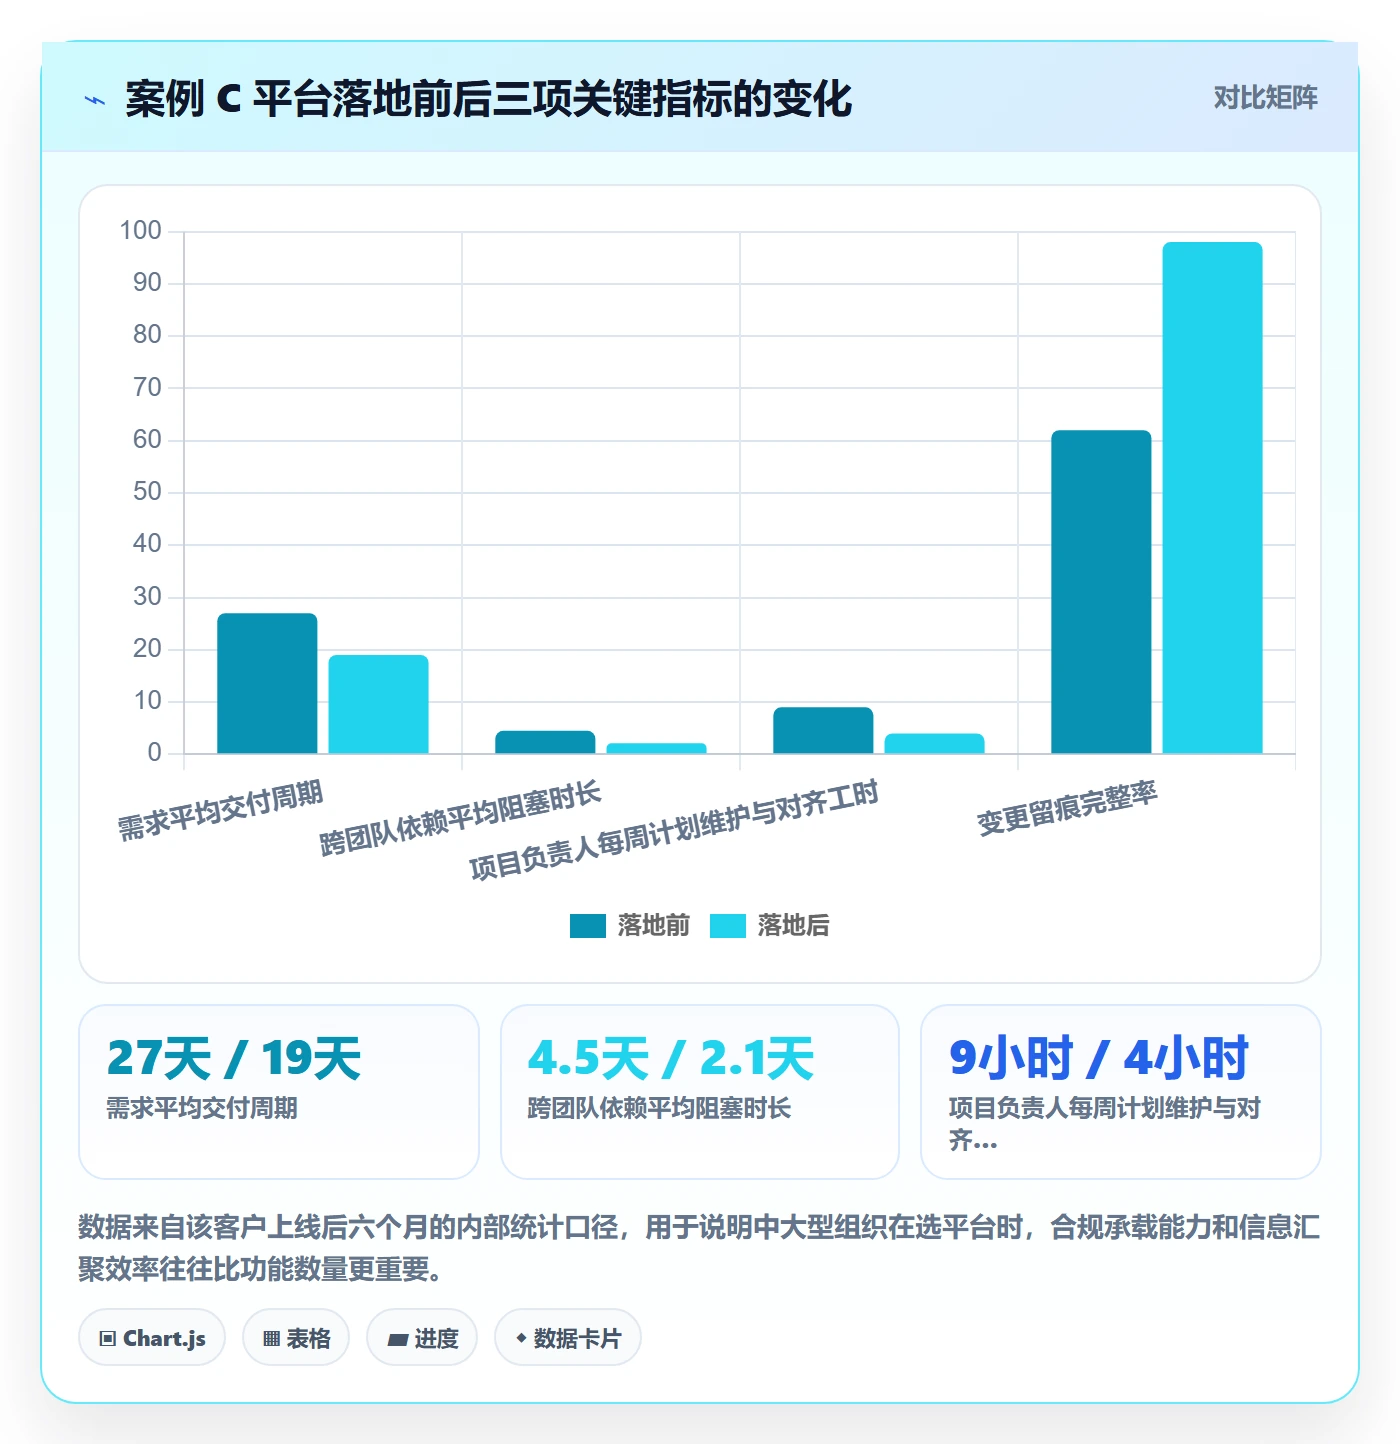Click the y-axis value 50
This screenshot has width=1400, height=1444.
click(x=147, y=492)
